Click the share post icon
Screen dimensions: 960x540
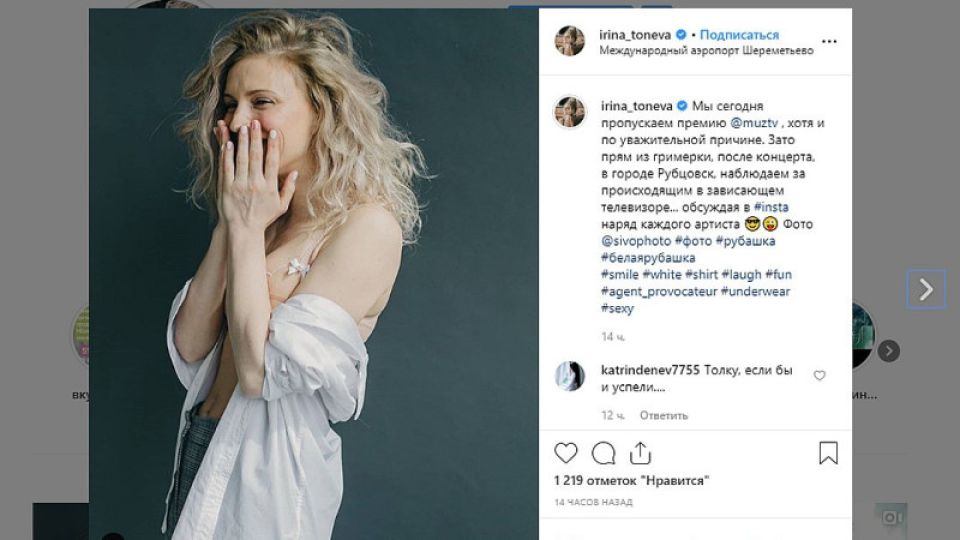point(640,453)
